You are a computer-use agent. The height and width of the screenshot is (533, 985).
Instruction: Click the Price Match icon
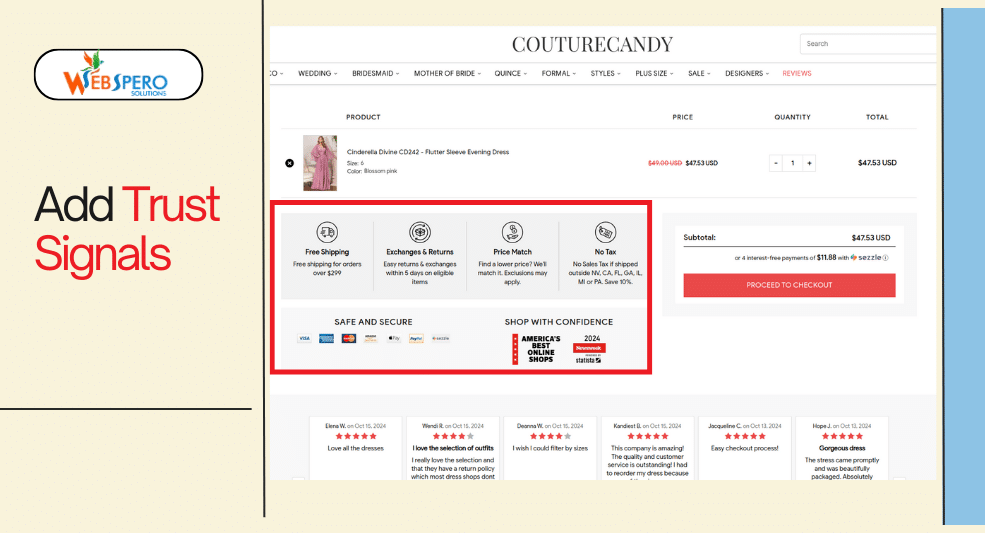click(x=513, y=233)
